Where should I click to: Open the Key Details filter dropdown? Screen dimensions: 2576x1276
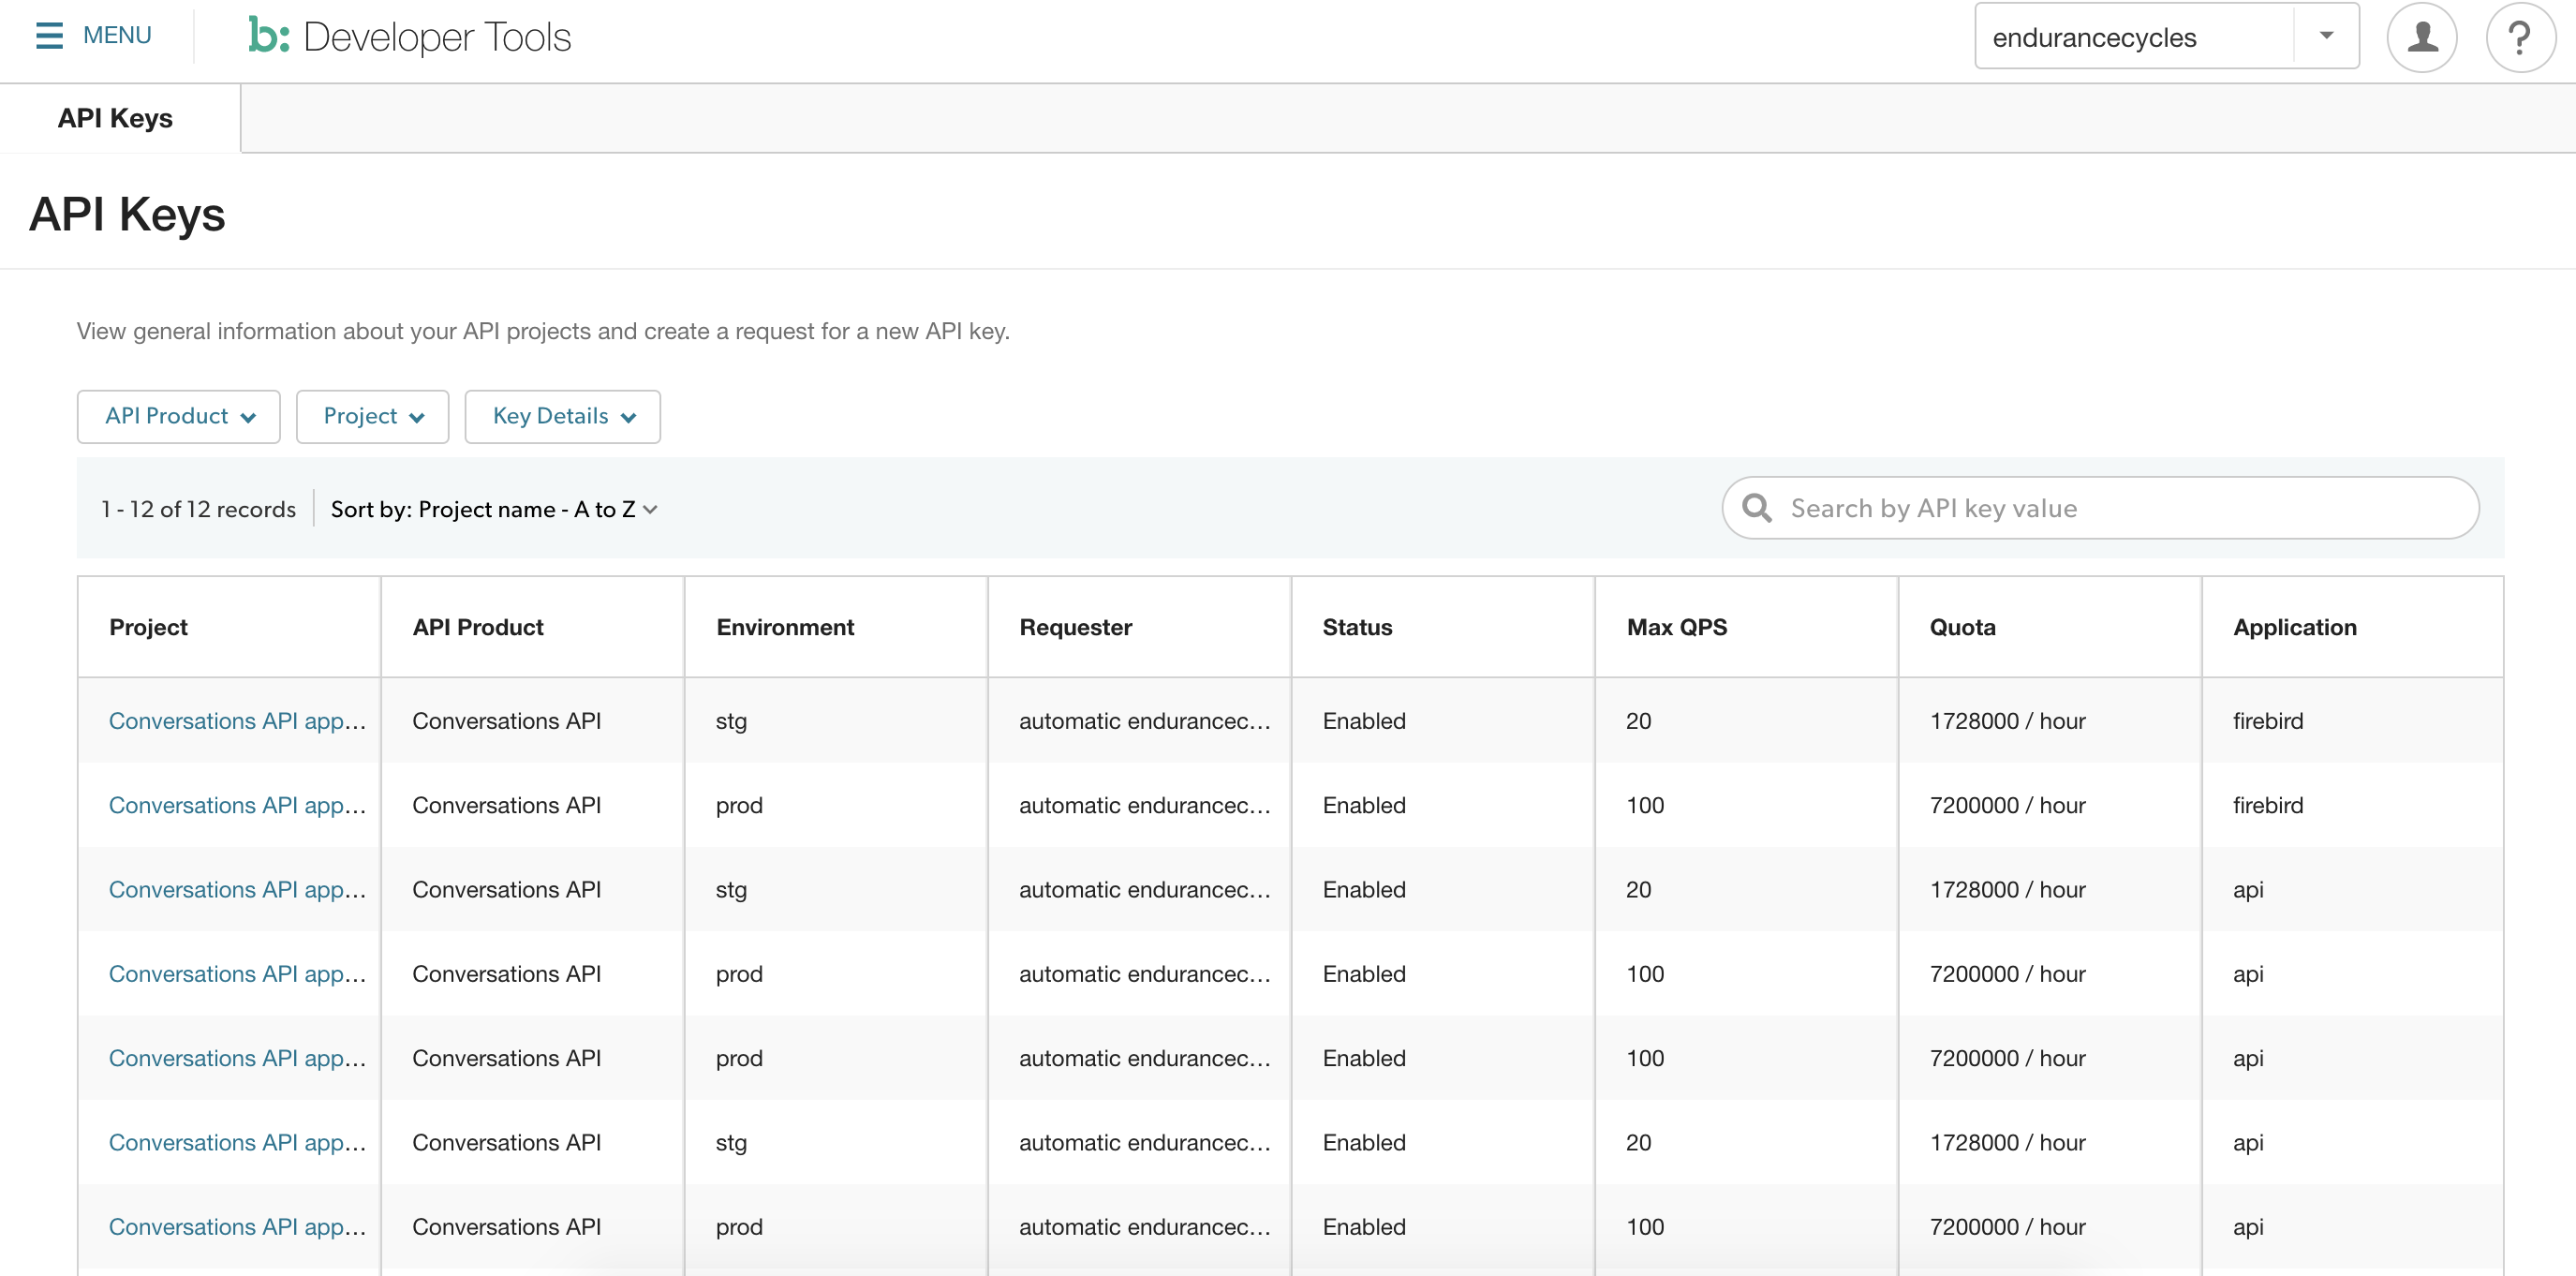tap(562, 416)
